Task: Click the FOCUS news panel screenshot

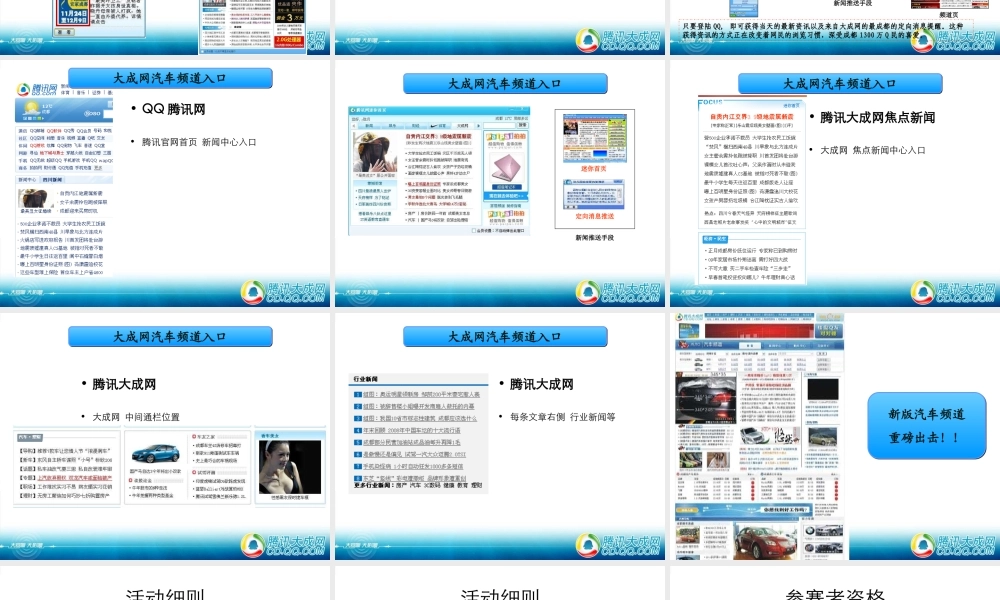Action: 751,163
